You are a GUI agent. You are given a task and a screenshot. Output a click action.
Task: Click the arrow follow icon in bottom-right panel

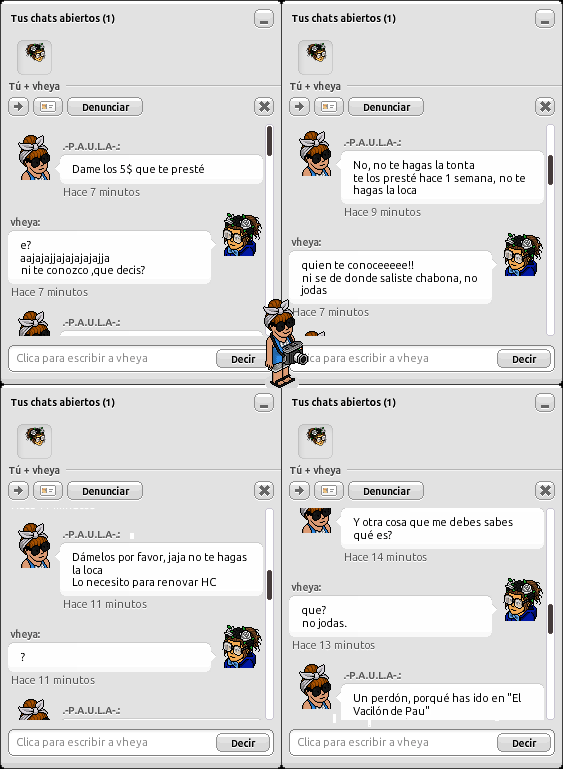(300, 491)
